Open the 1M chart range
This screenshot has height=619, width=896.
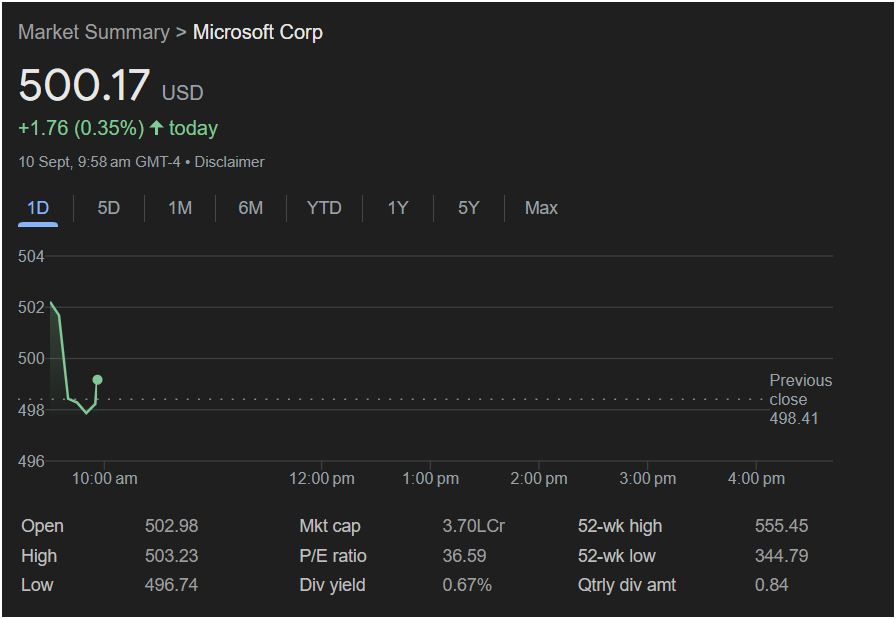point(180,208)
